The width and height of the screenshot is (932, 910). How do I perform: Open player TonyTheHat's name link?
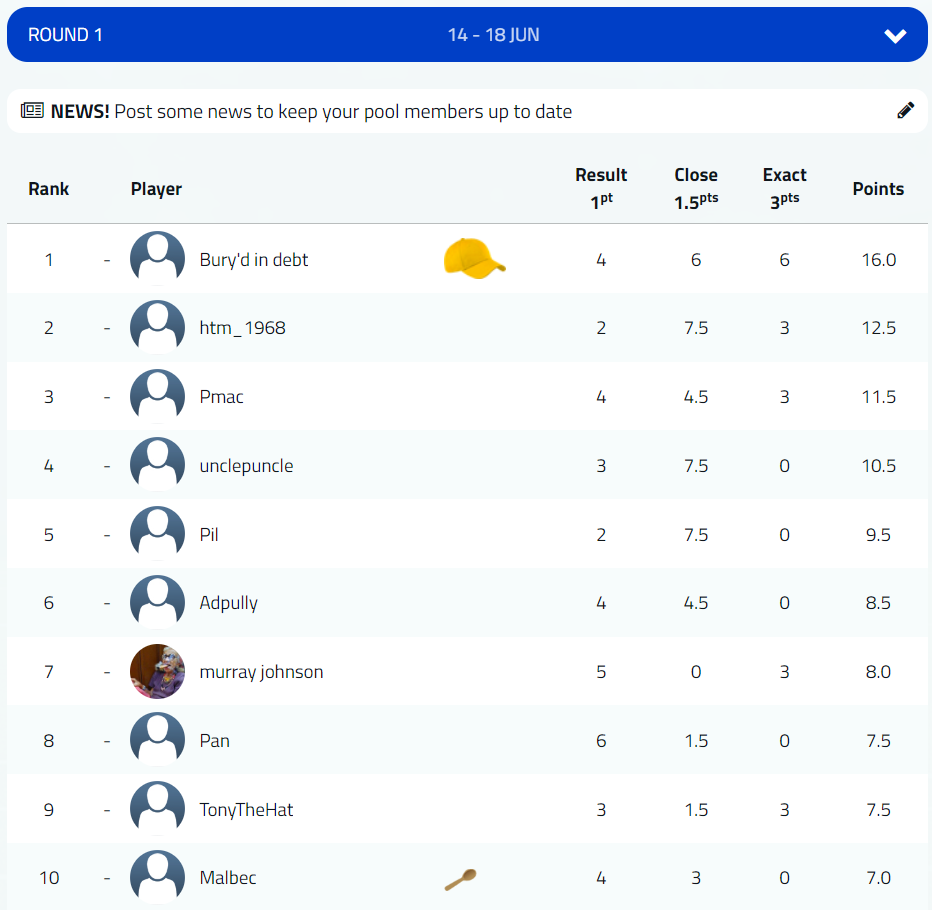[x=246, y=810]
